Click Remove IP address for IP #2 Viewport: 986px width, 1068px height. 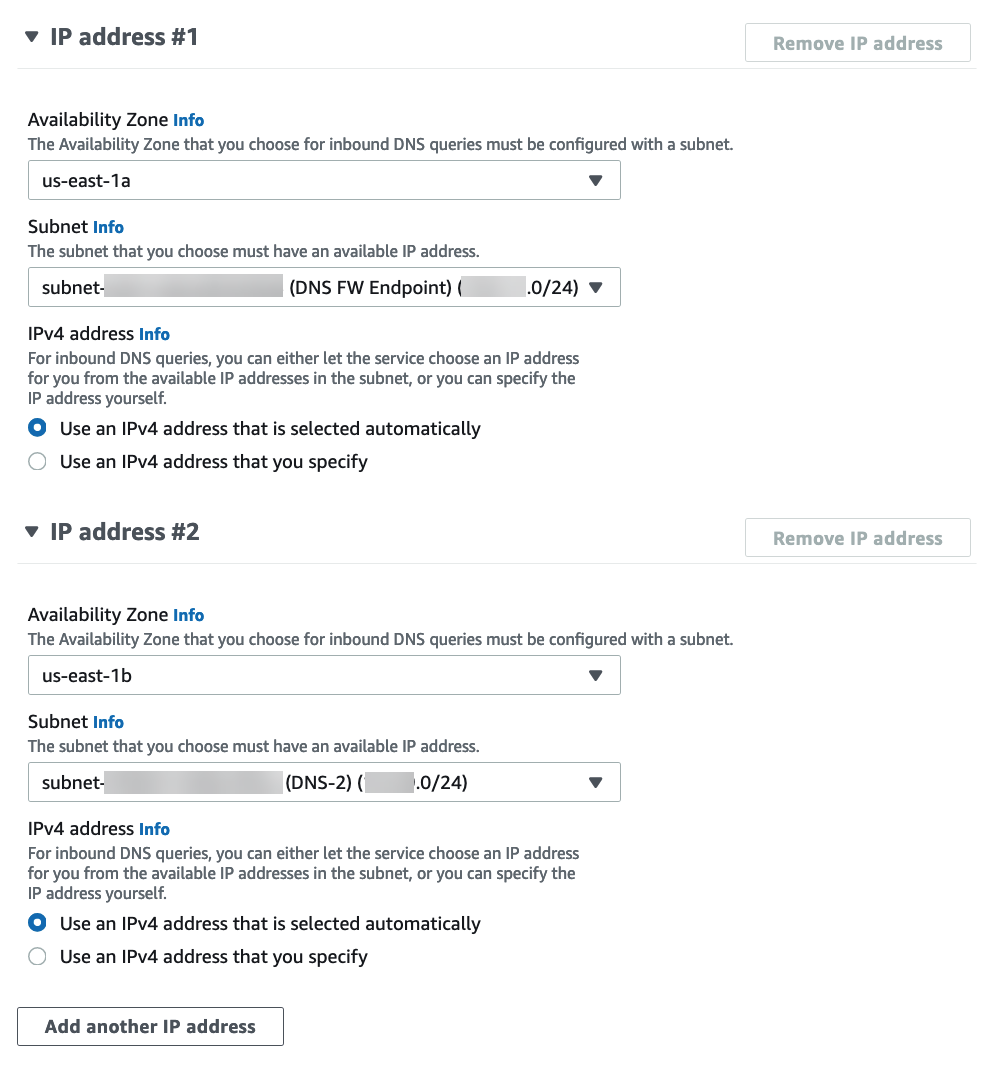857,538
